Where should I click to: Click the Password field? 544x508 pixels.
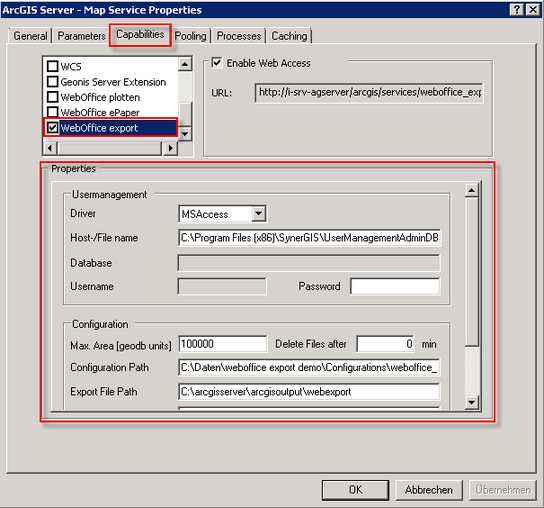click(x=395, y=287)
